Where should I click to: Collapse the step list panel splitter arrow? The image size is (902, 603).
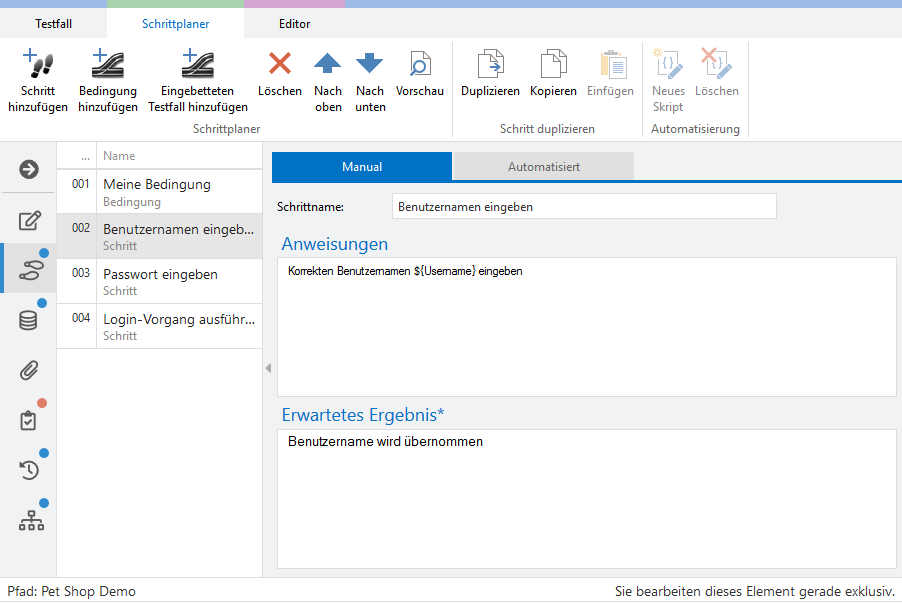click(268, 368)
